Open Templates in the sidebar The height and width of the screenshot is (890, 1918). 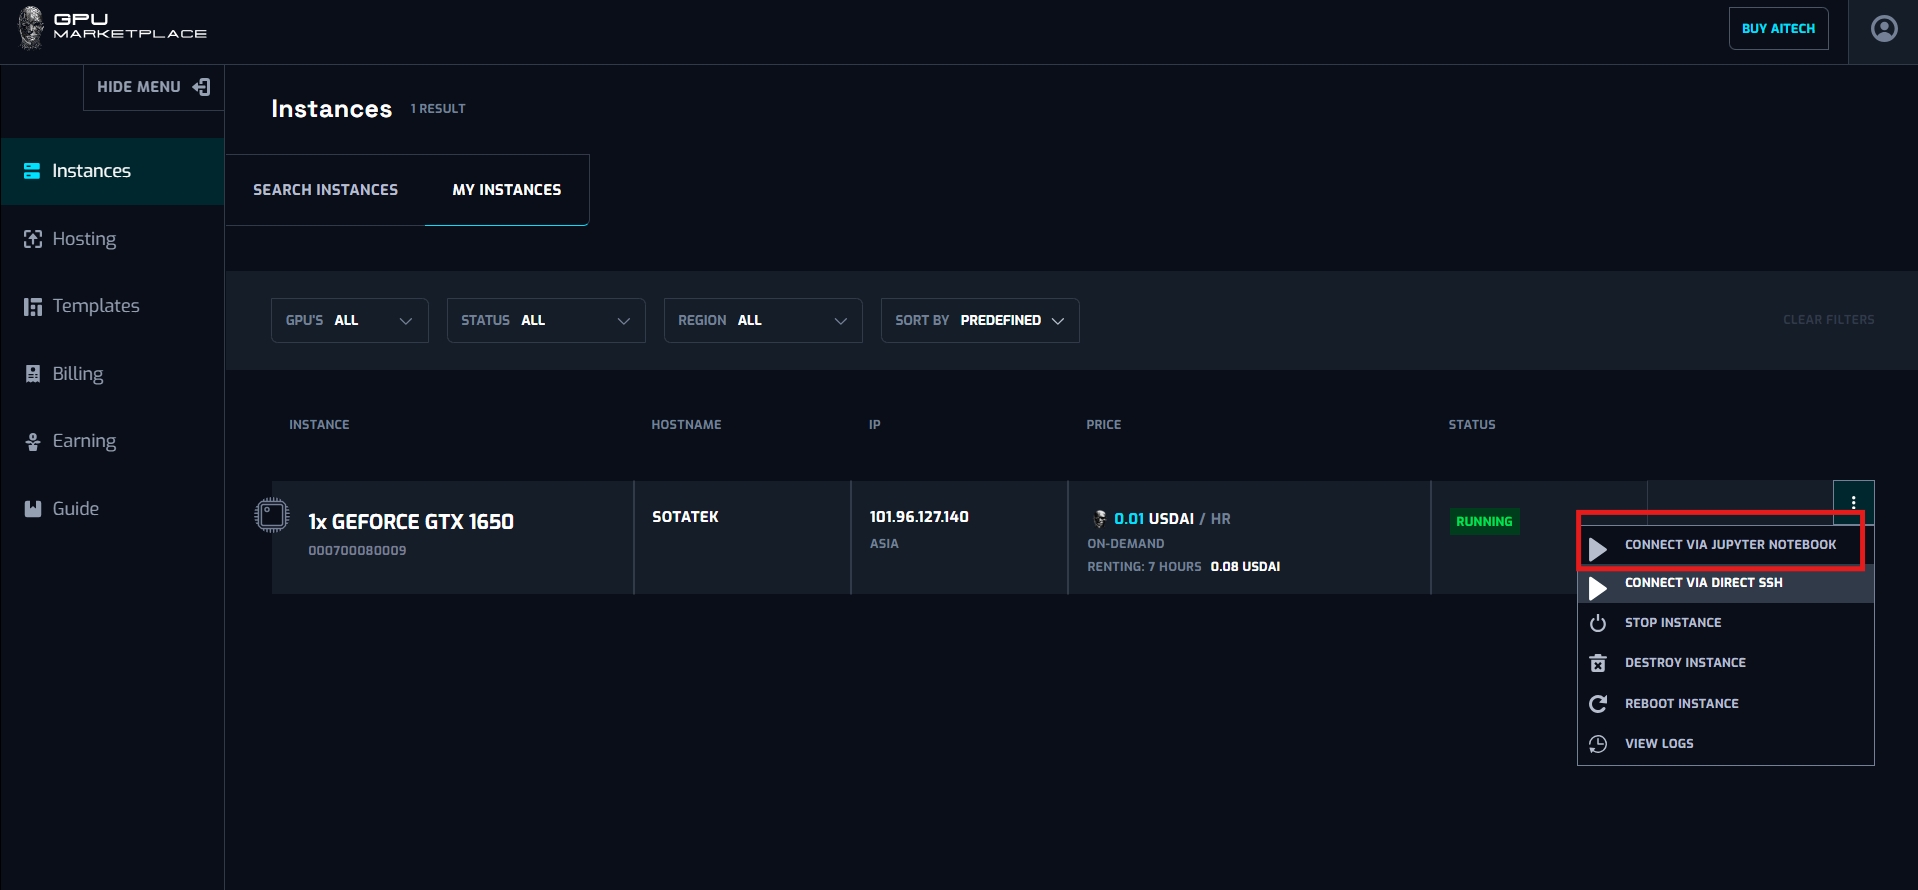point(95,306)
